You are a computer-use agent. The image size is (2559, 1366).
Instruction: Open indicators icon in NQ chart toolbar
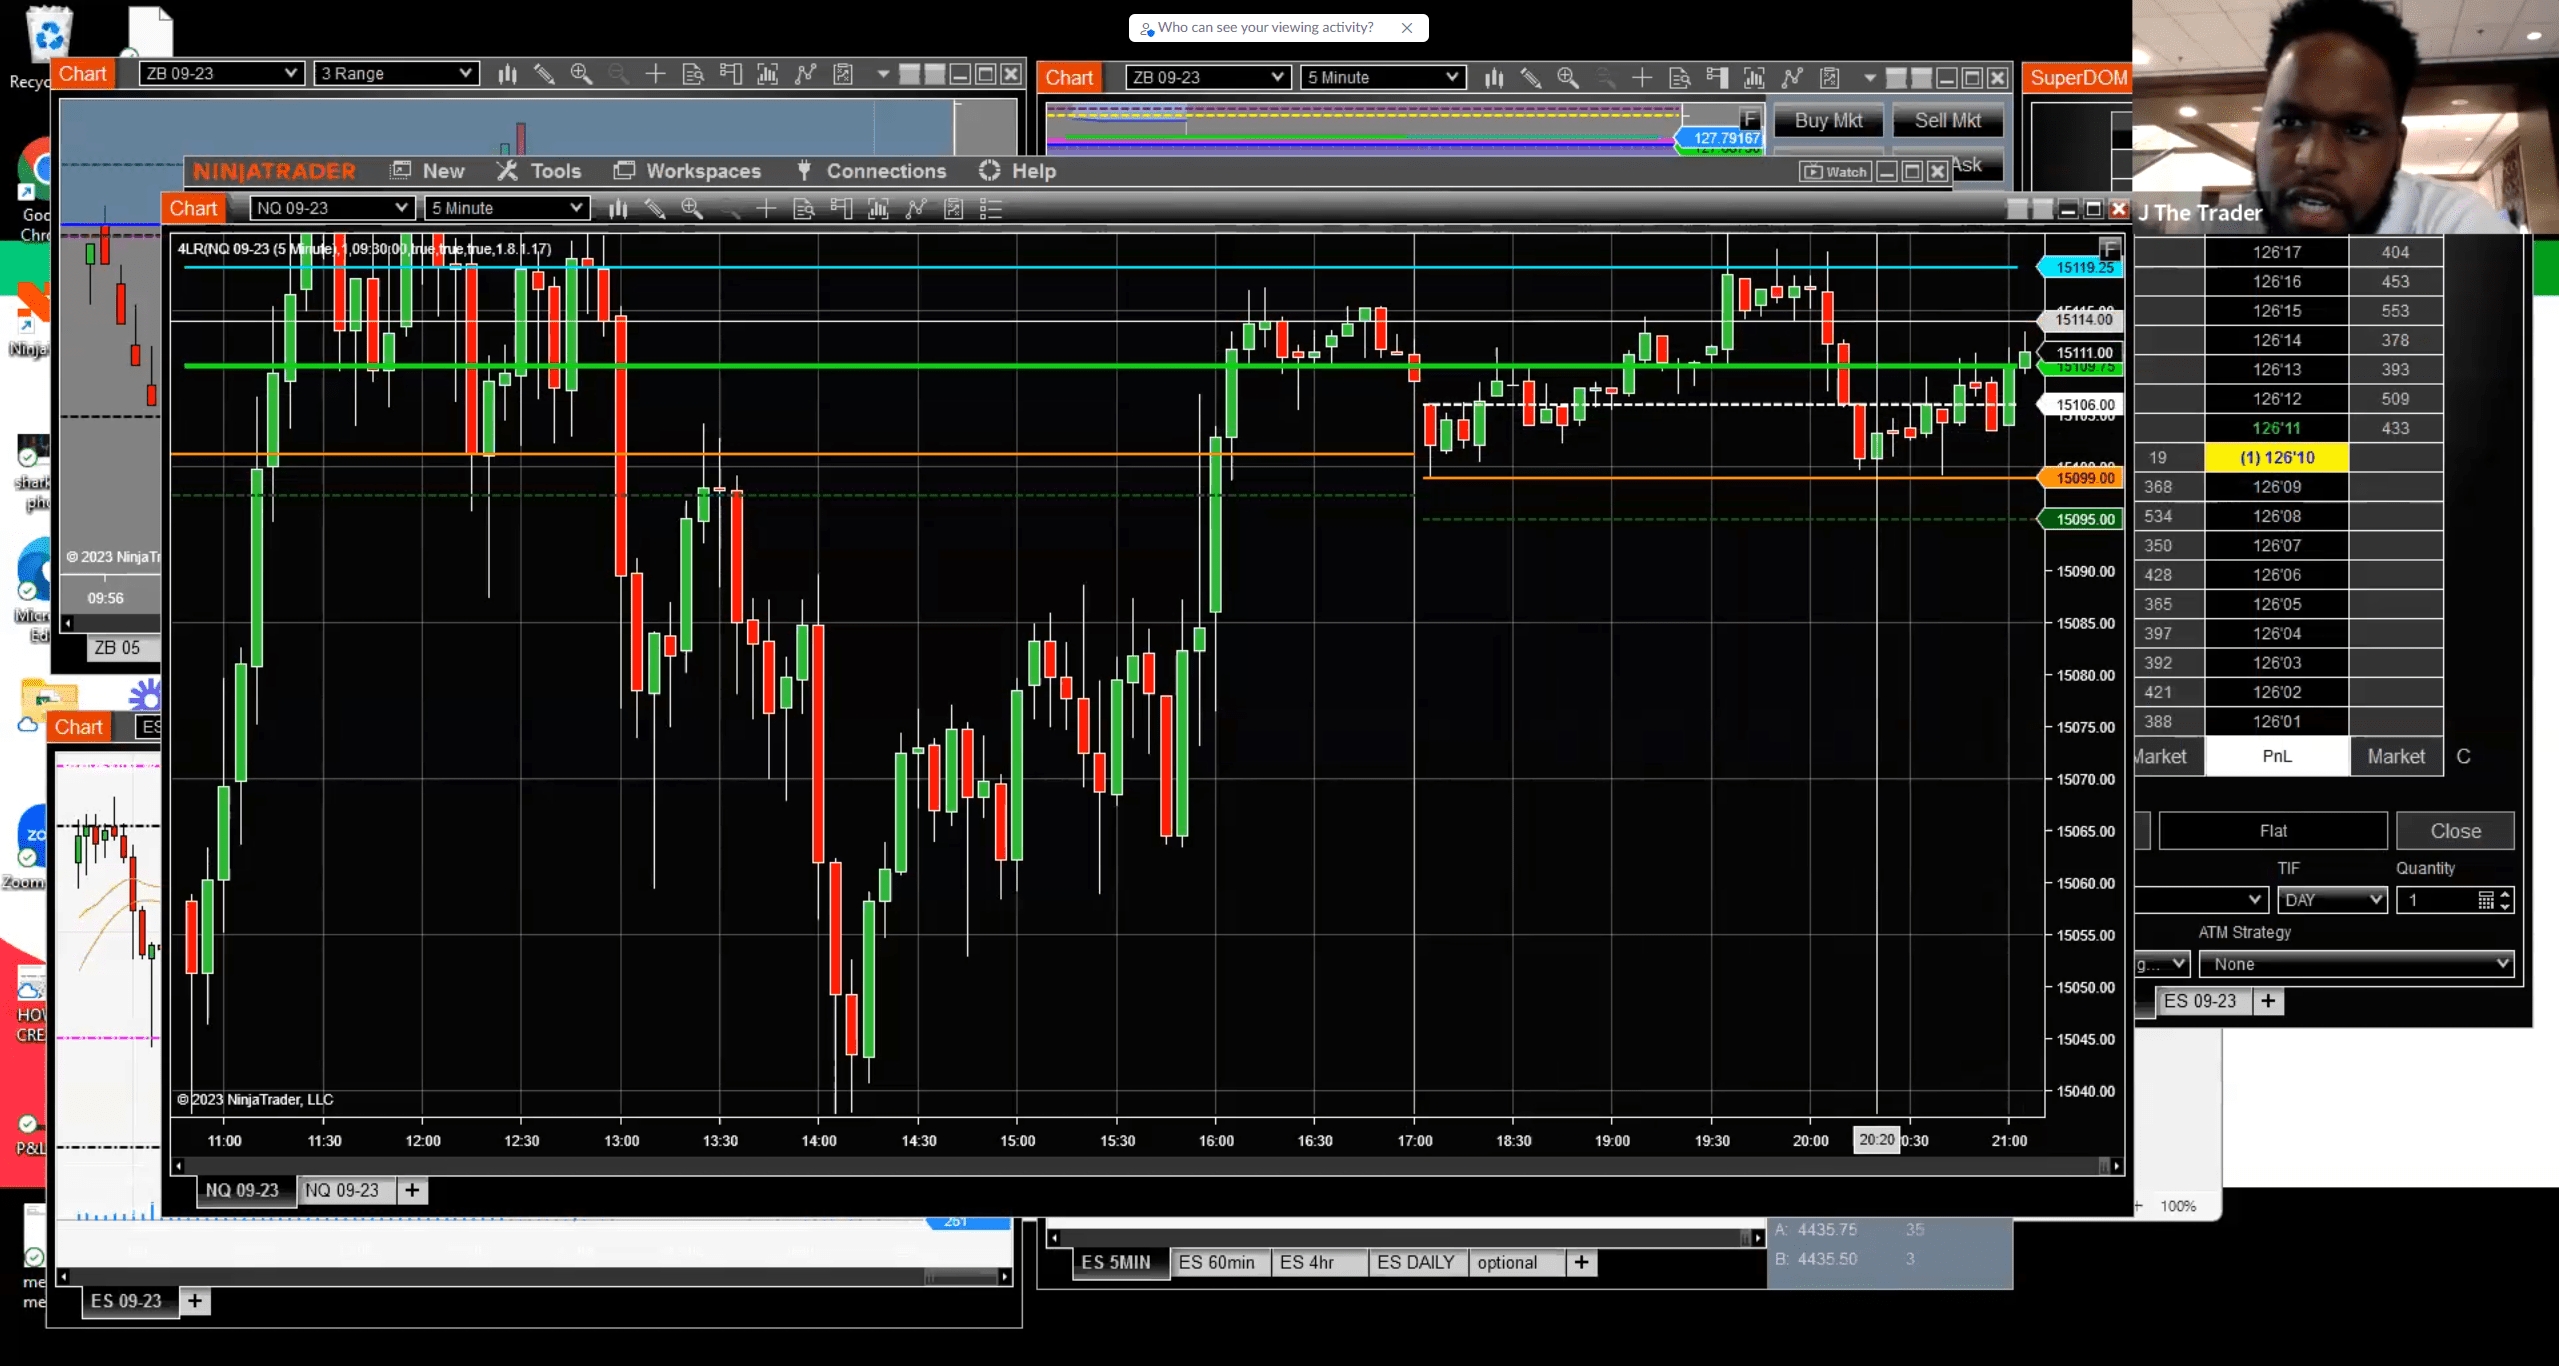pyautogui.click(x=878, y=208)
